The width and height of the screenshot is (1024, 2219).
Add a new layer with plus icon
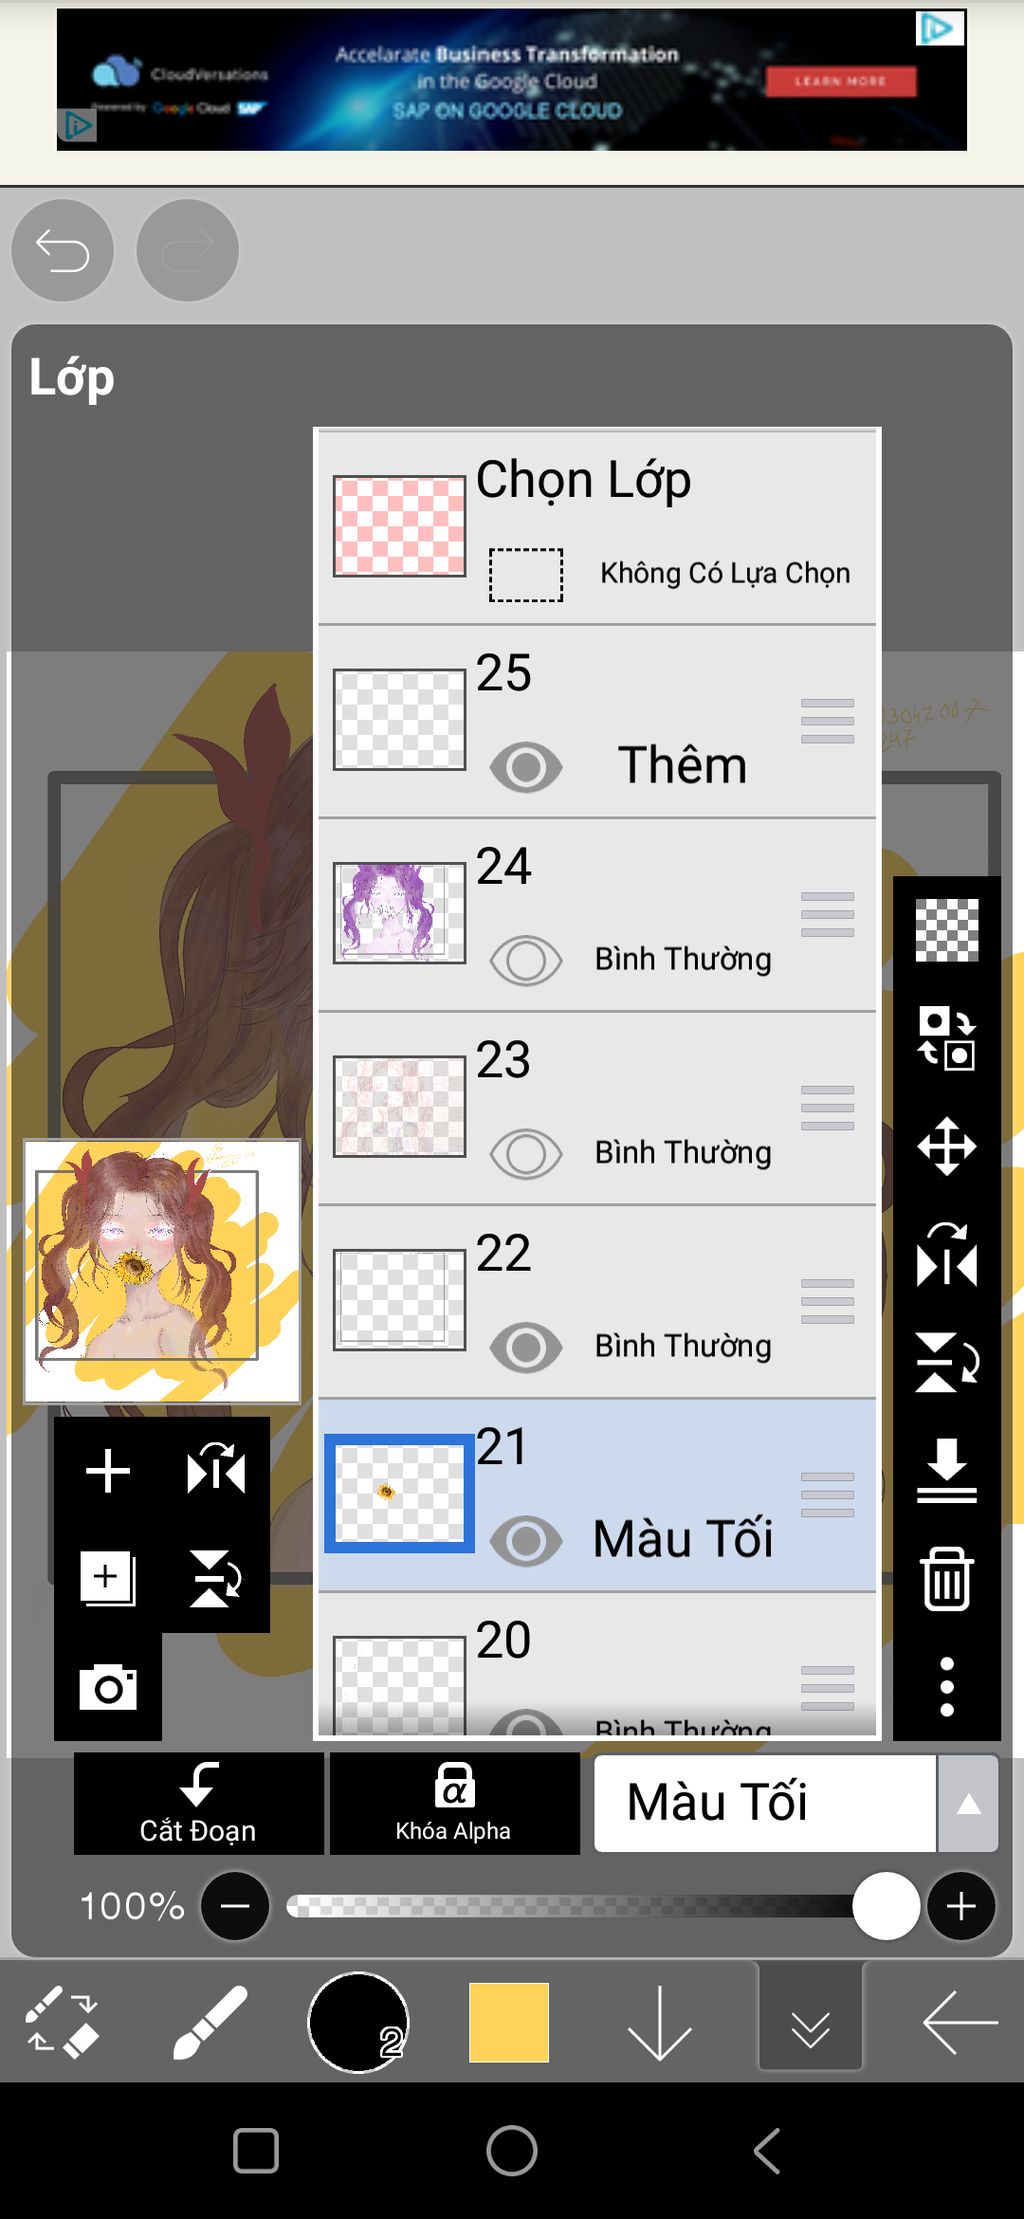(108, 1471)
